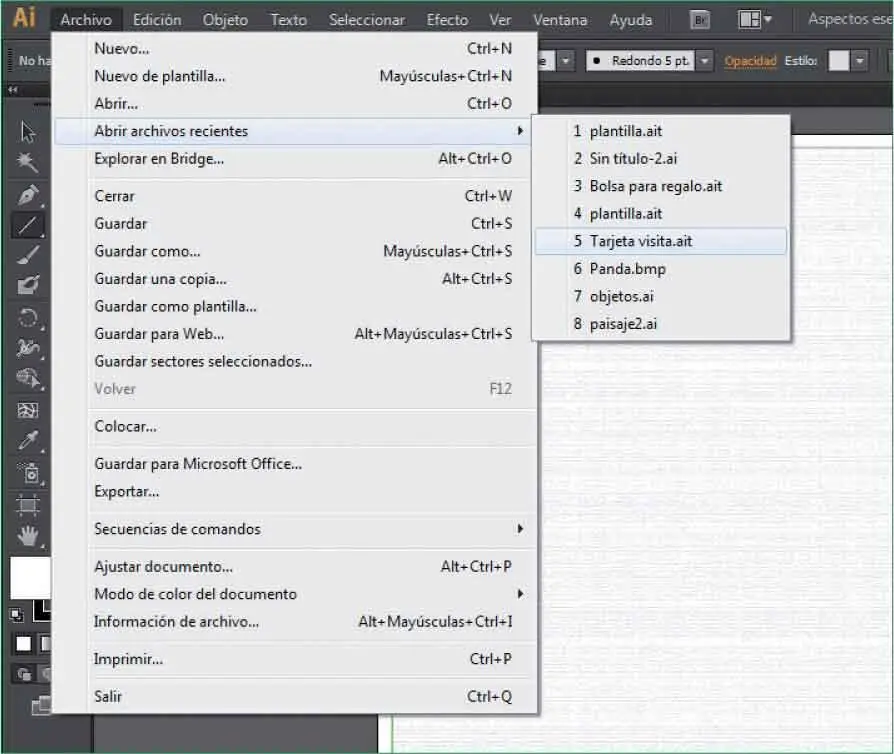Viewport: 894px width, 754px height.
Task: Select the Artboard tool
Action: click(x=27, y=505)
